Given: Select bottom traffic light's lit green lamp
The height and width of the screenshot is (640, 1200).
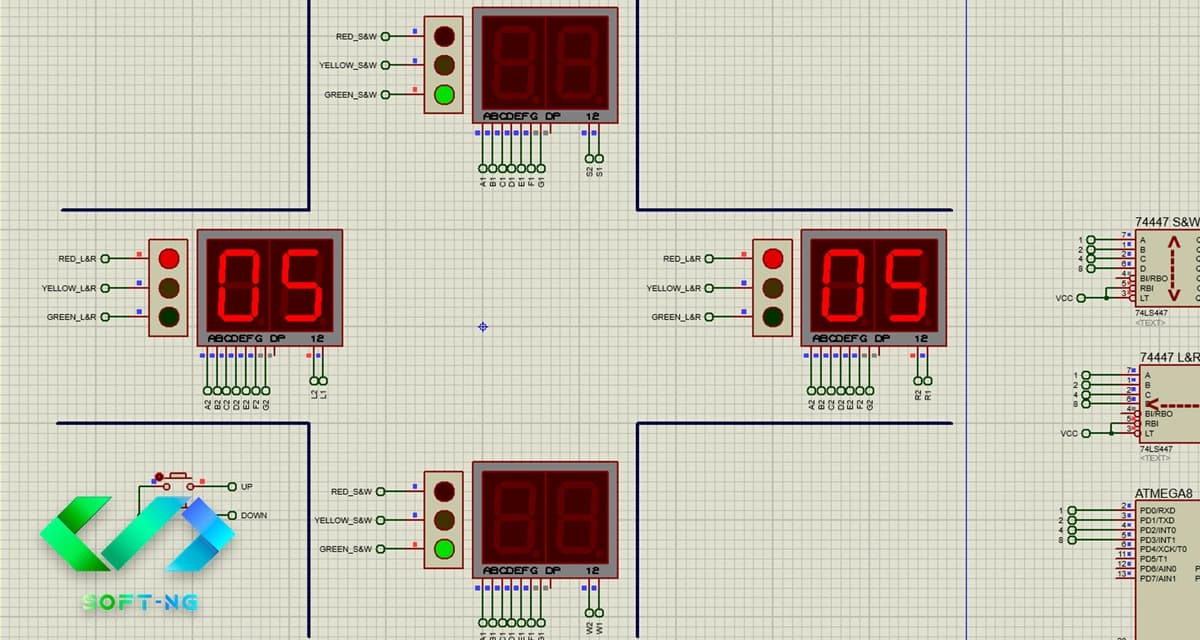Looking at the screenshot, I should pyautogui.click(x=444, y=549).
